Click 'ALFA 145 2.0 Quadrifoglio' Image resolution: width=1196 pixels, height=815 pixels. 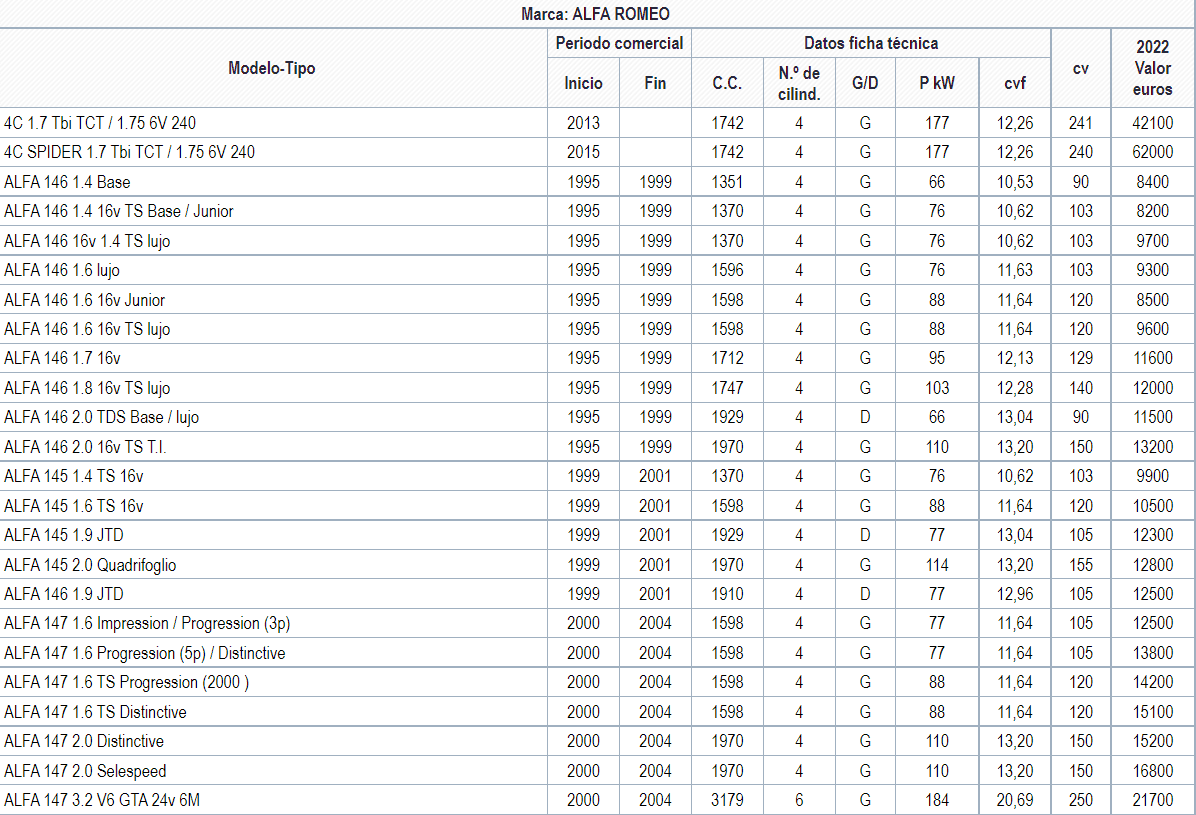pos(90,565)
